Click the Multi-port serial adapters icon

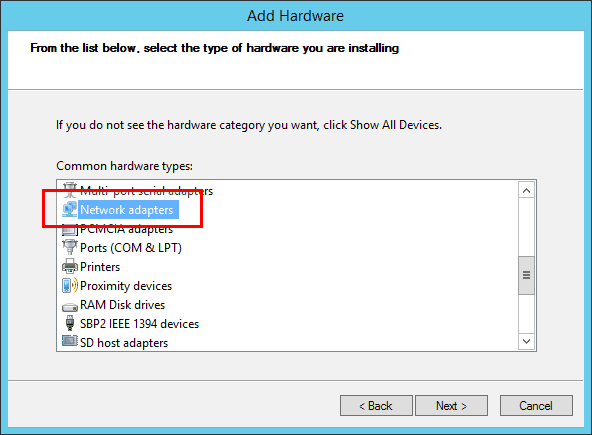point(69,190)
